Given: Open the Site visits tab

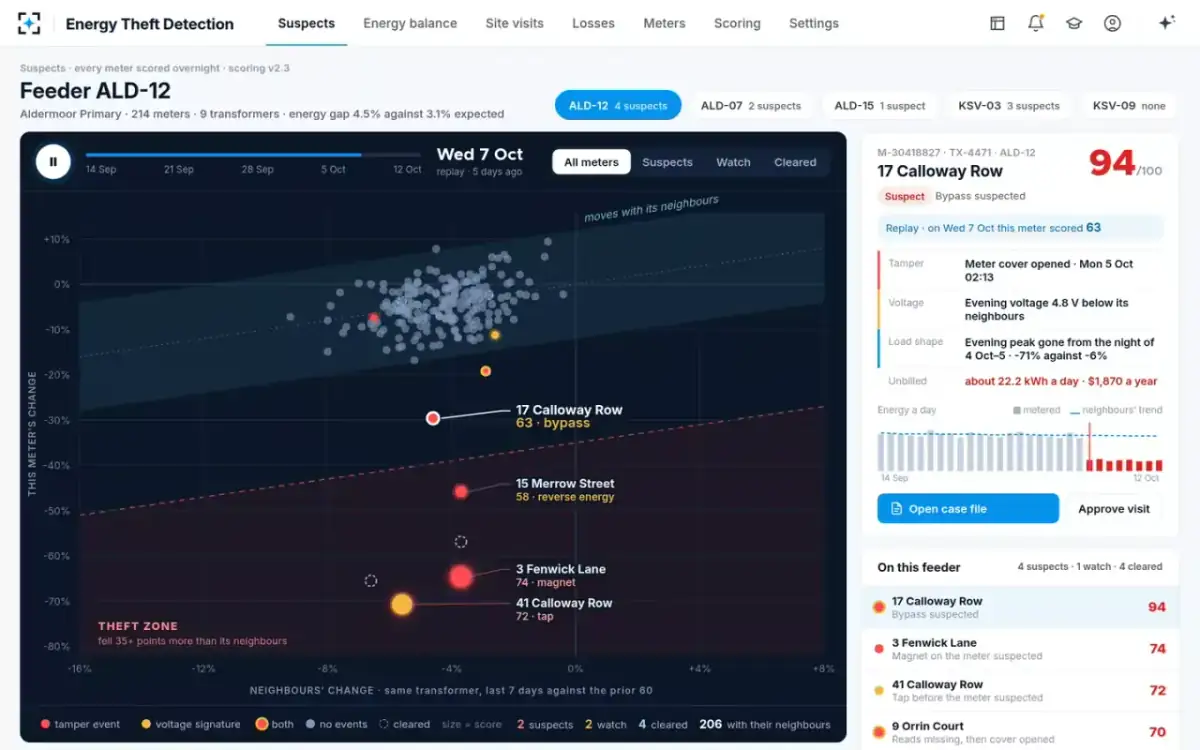Looking at the screenshot, I should coord(514,23).
